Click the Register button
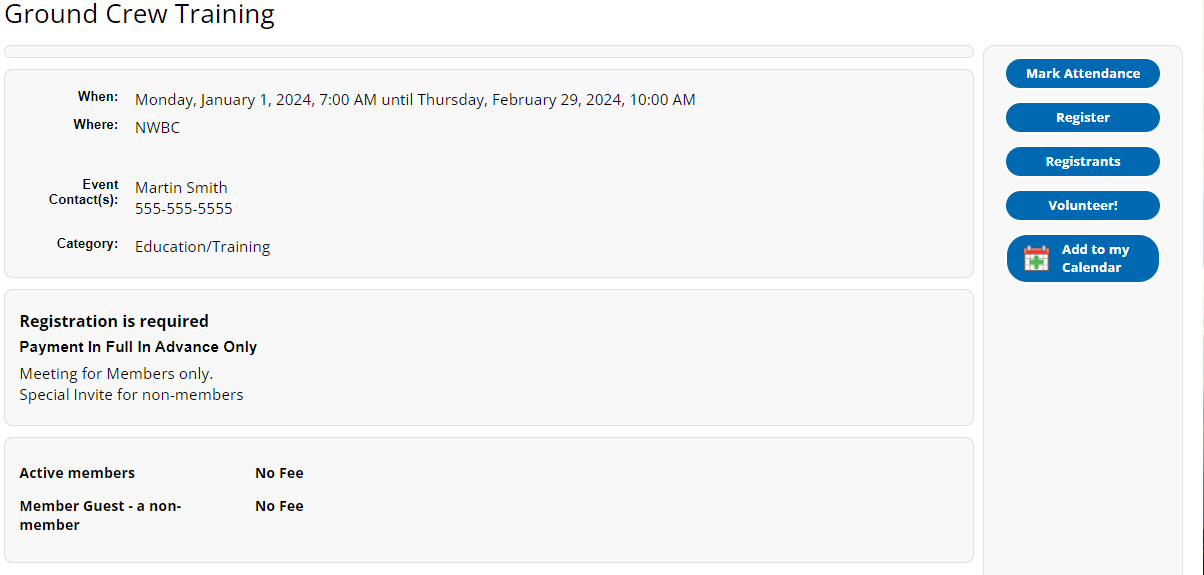1204x575 pixels. [1083, 118]
